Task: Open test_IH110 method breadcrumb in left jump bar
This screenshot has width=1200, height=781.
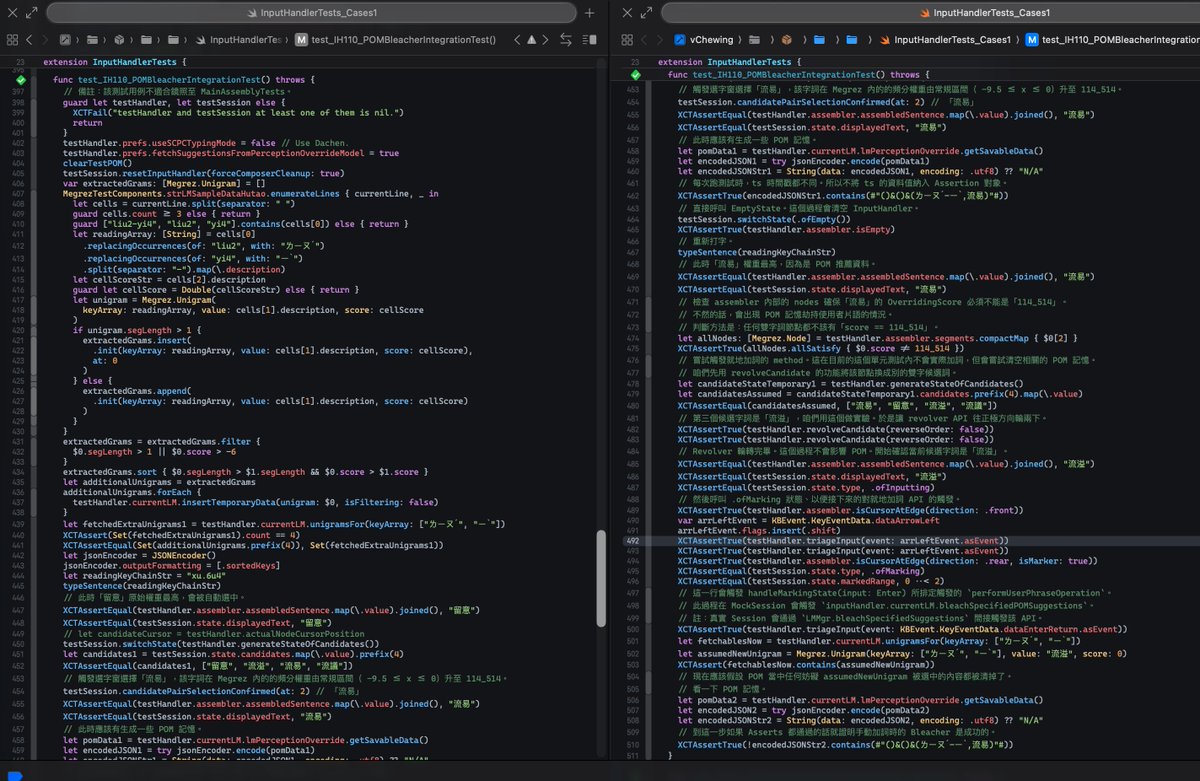Action: (395, 40)
